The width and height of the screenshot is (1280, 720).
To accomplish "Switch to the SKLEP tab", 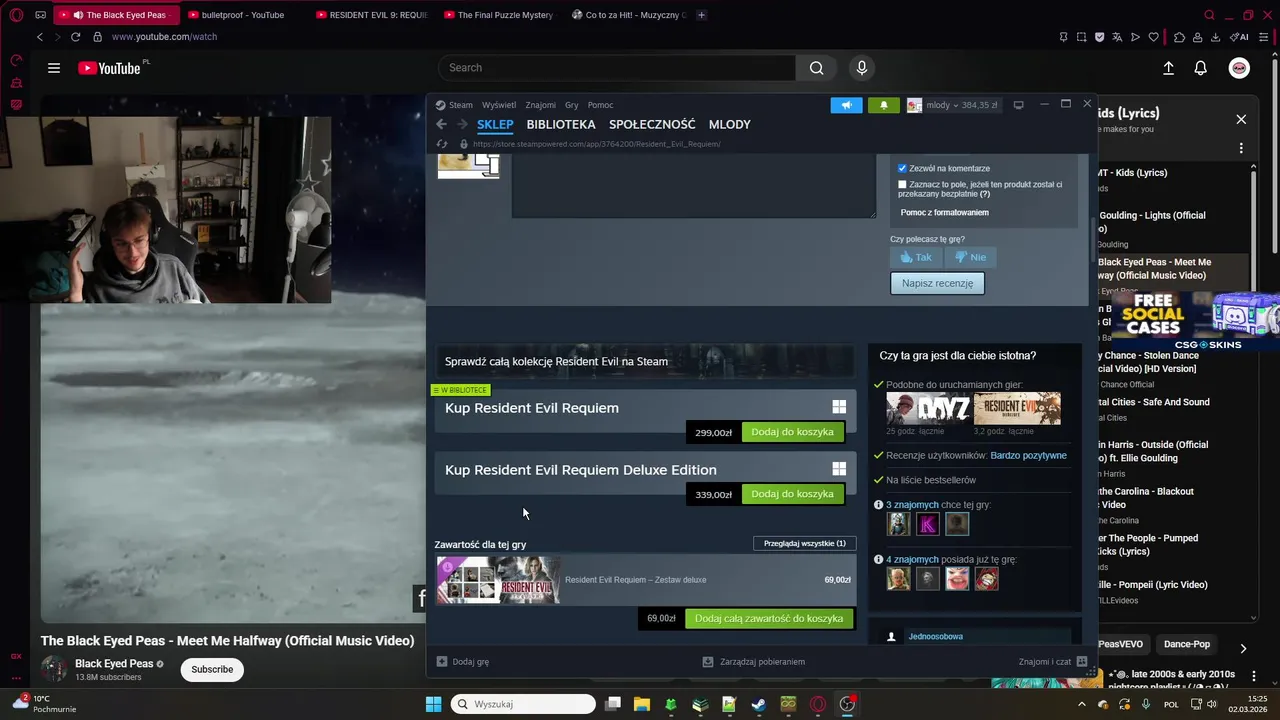I will [495, 125].
